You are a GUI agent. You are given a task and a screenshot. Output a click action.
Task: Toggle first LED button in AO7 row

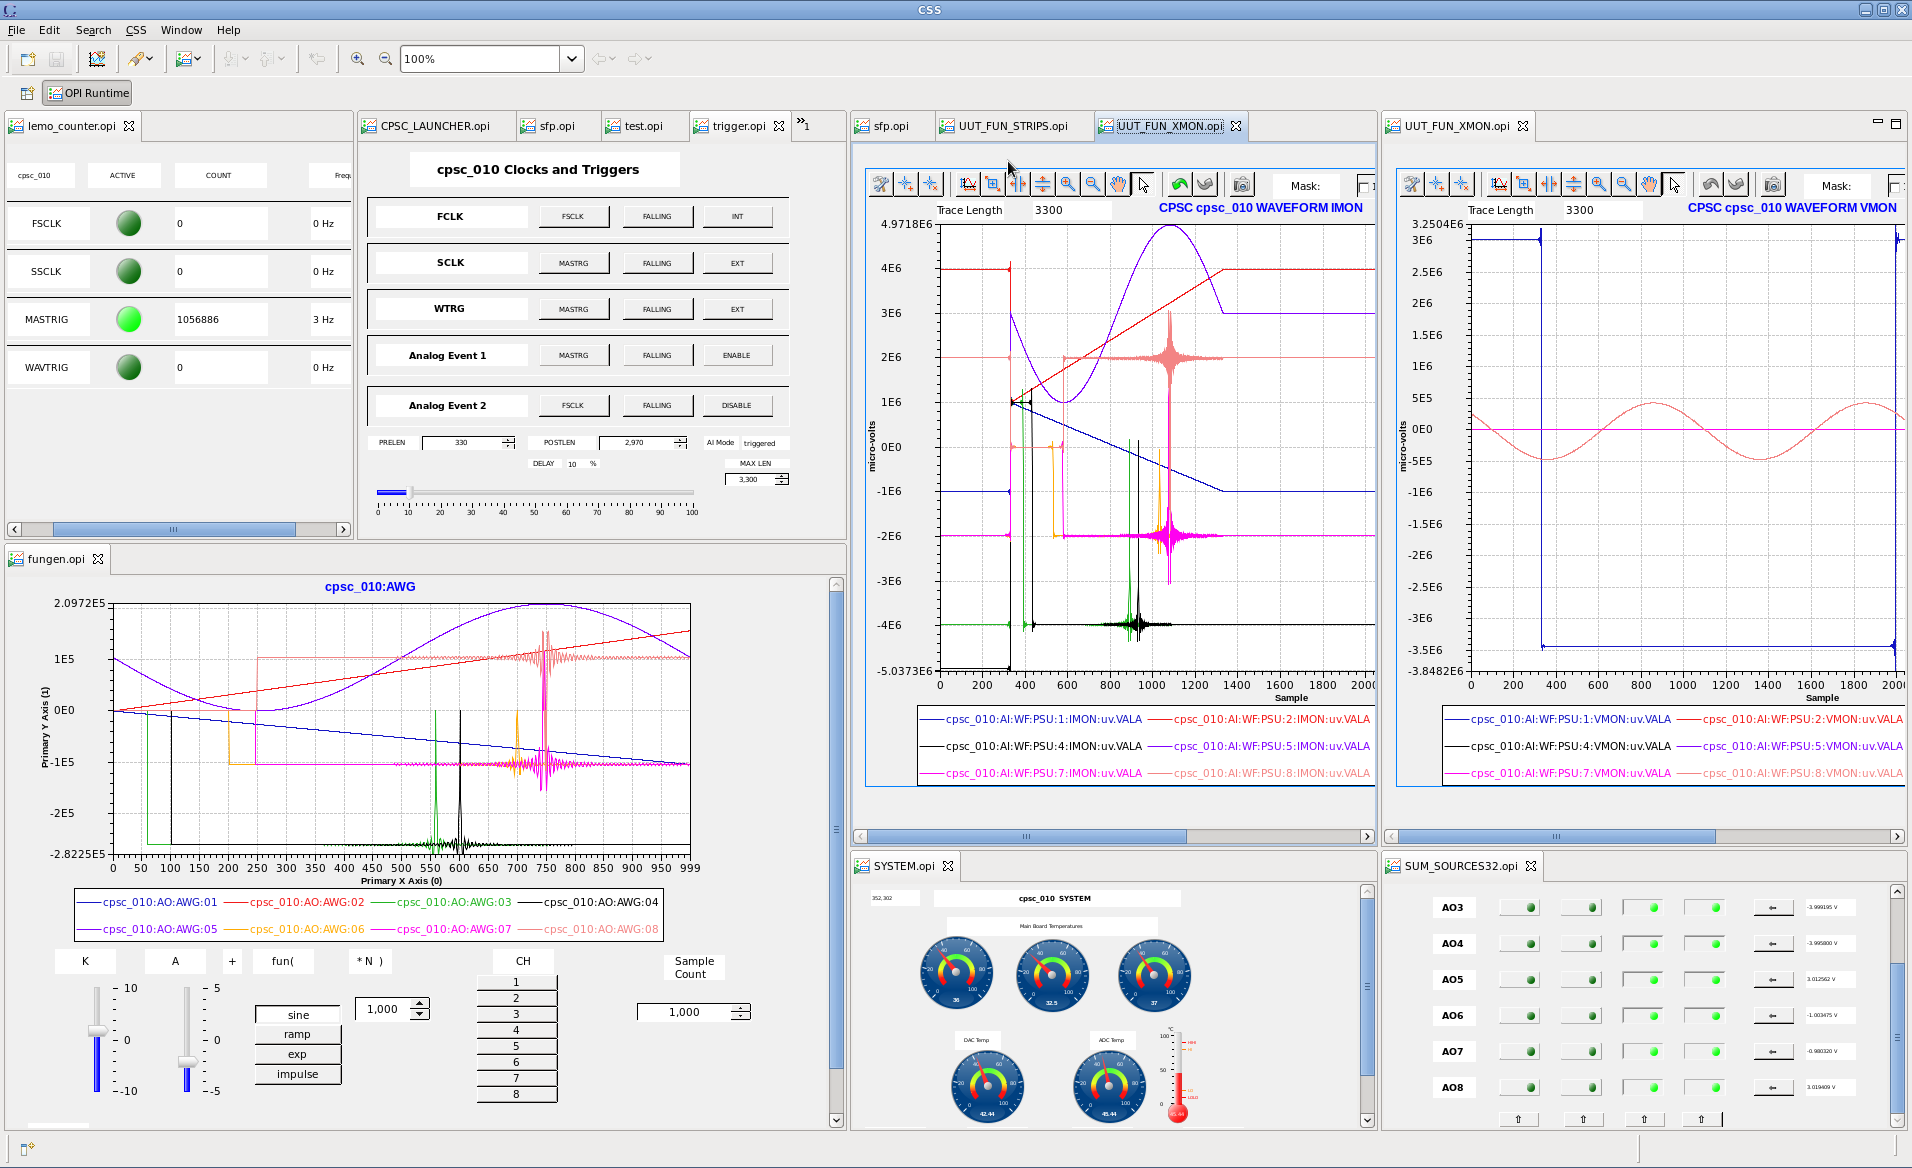(x=1519, y=1052)
